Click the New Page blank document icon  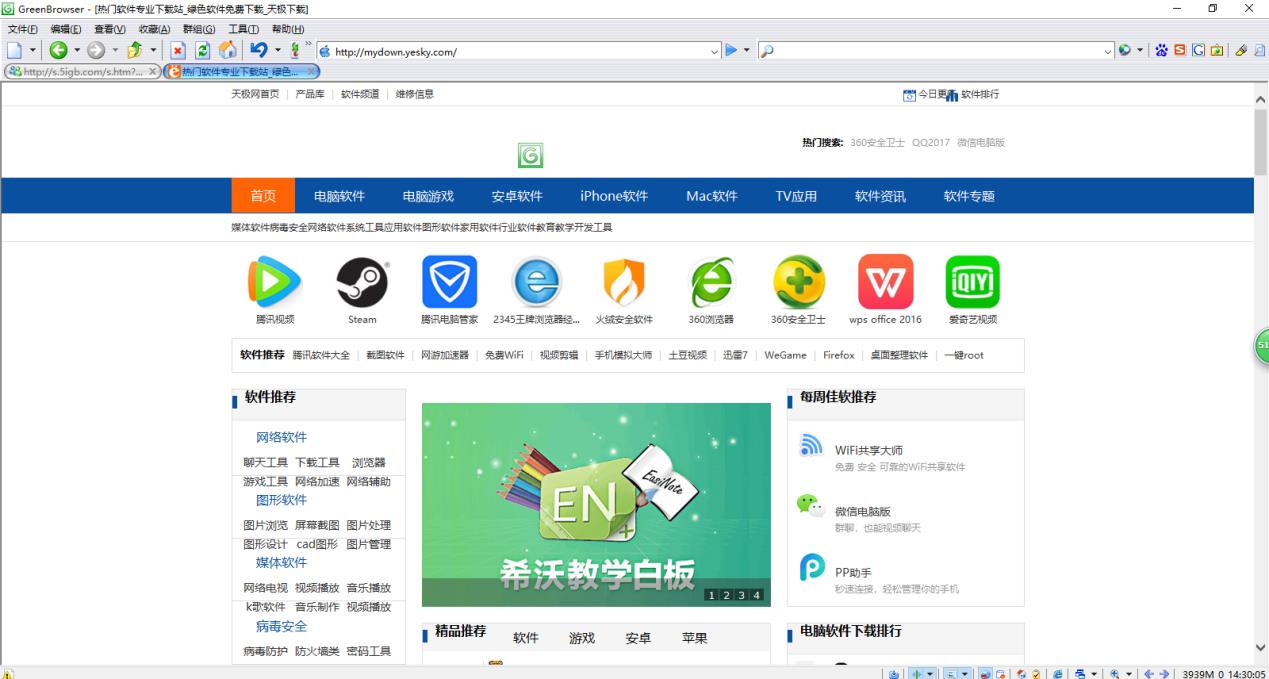(14, 48)
